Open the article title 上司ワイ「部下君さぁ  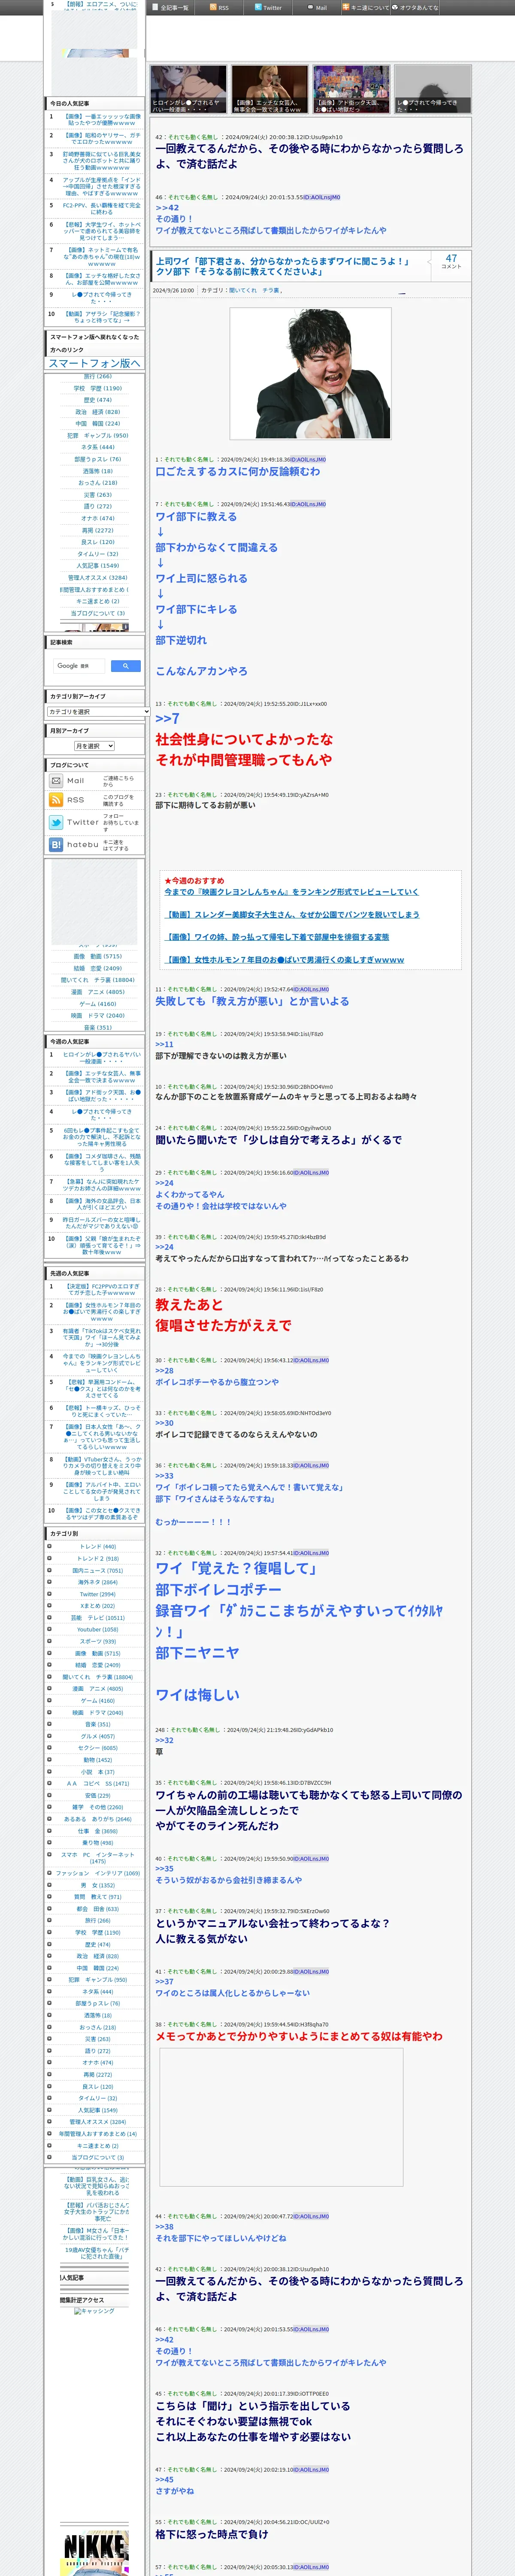pos(282,266)
